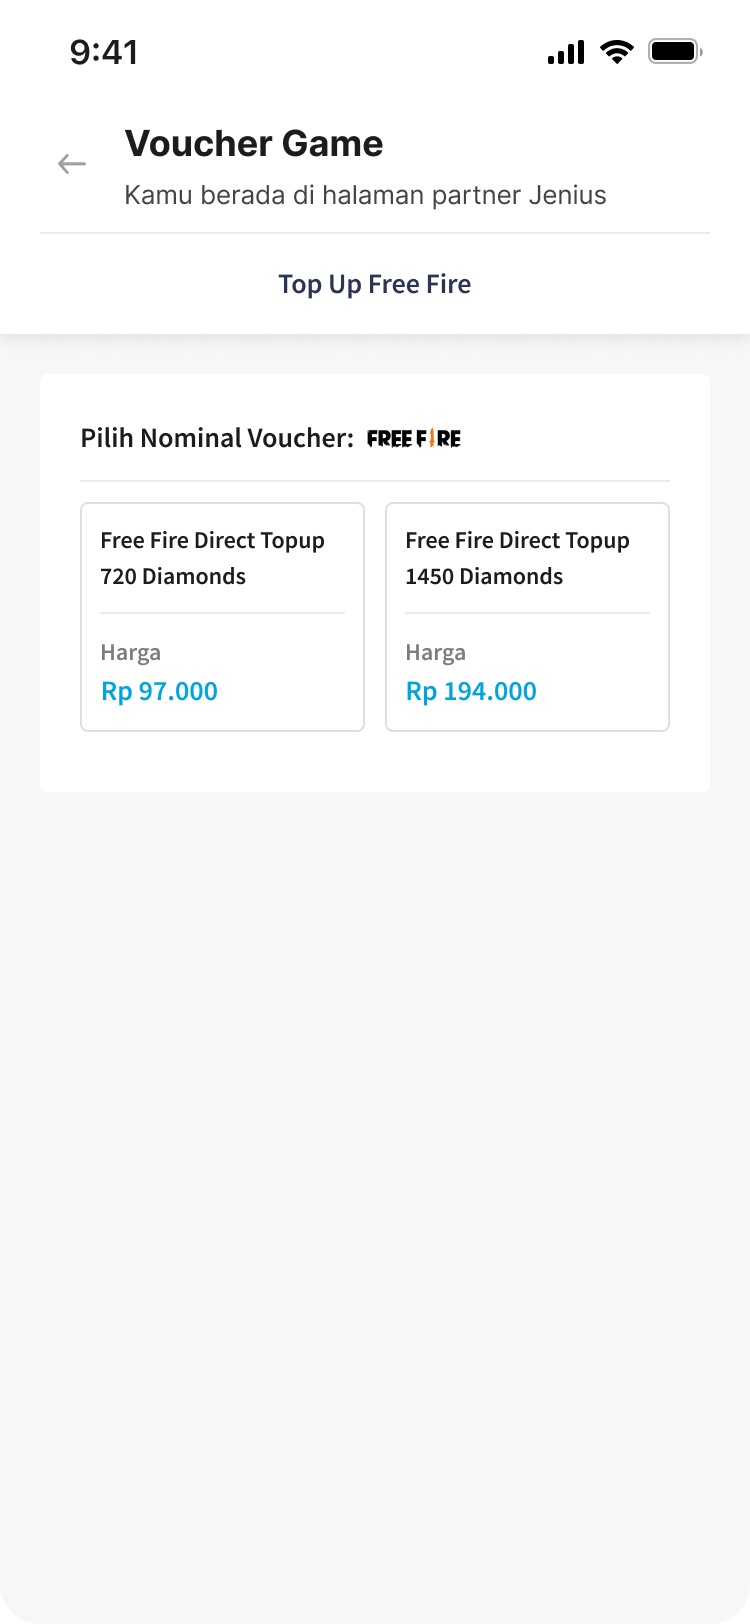Click the Harga label above Rp 194.000
This screenshot has height=1624, width=750.
click(436, 653)
